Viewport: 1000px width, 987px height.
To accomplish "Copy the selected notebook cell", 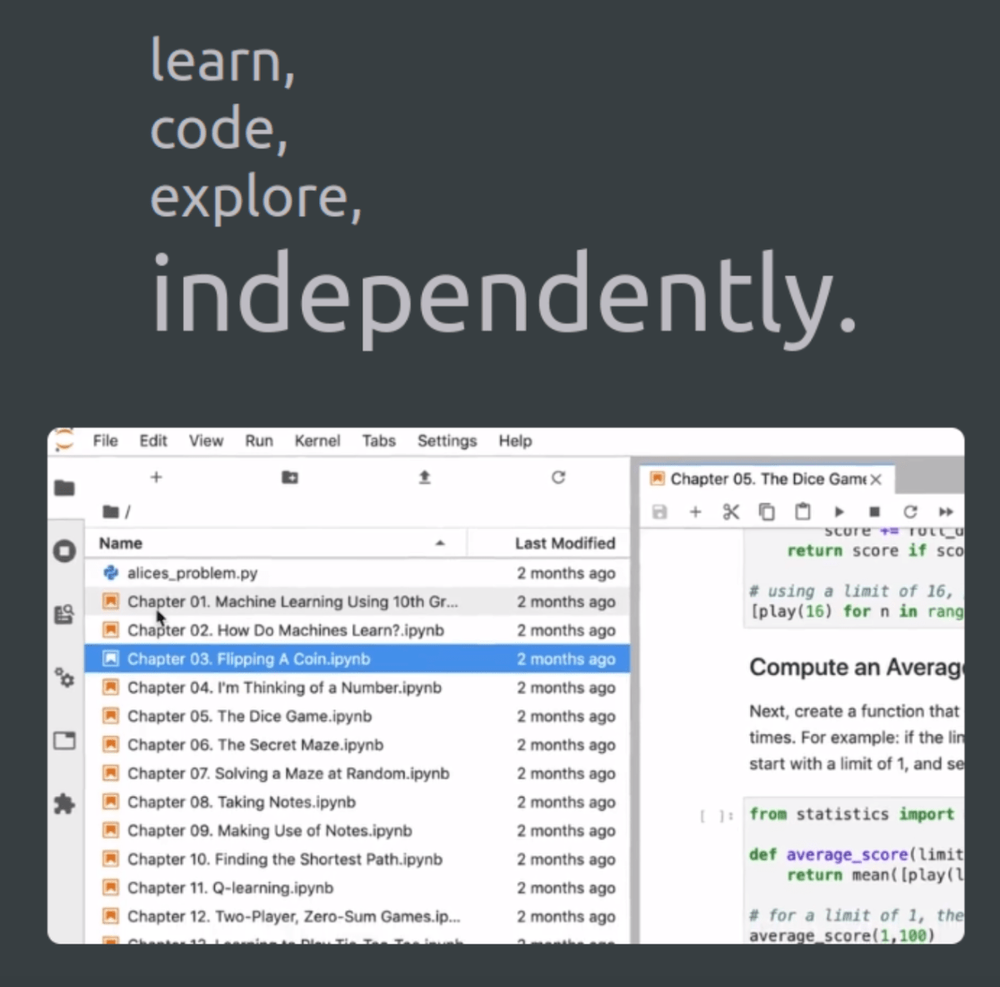I will point(767,511).
